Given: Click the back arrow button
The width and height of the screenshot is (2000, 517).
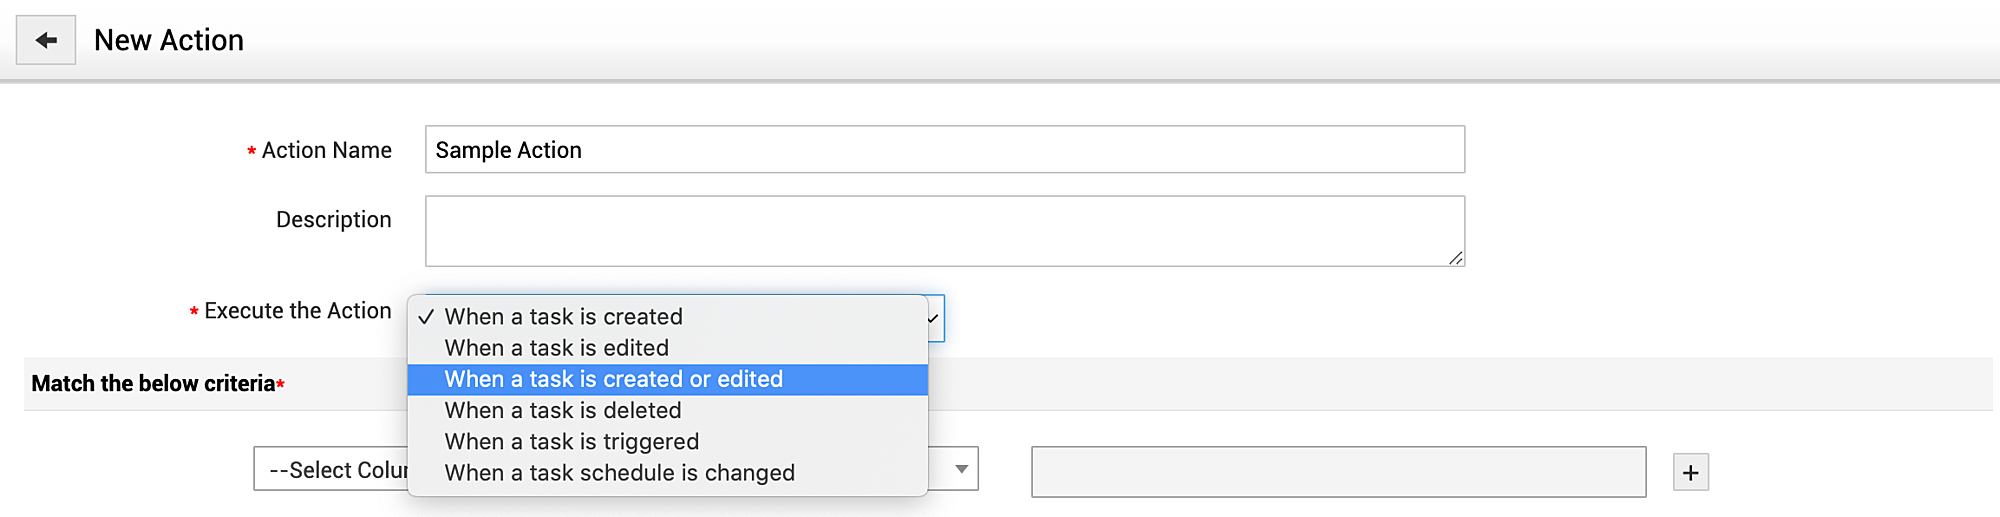Looking at the screenshot, I should point(46,40).
